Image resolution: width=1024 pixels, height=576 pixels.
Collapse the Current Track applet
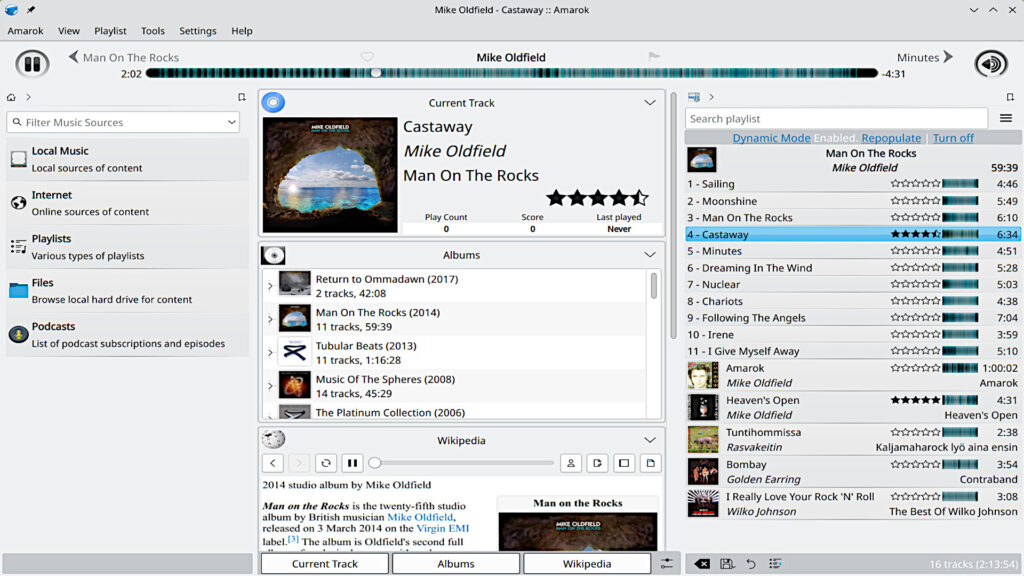coord(650,103)
